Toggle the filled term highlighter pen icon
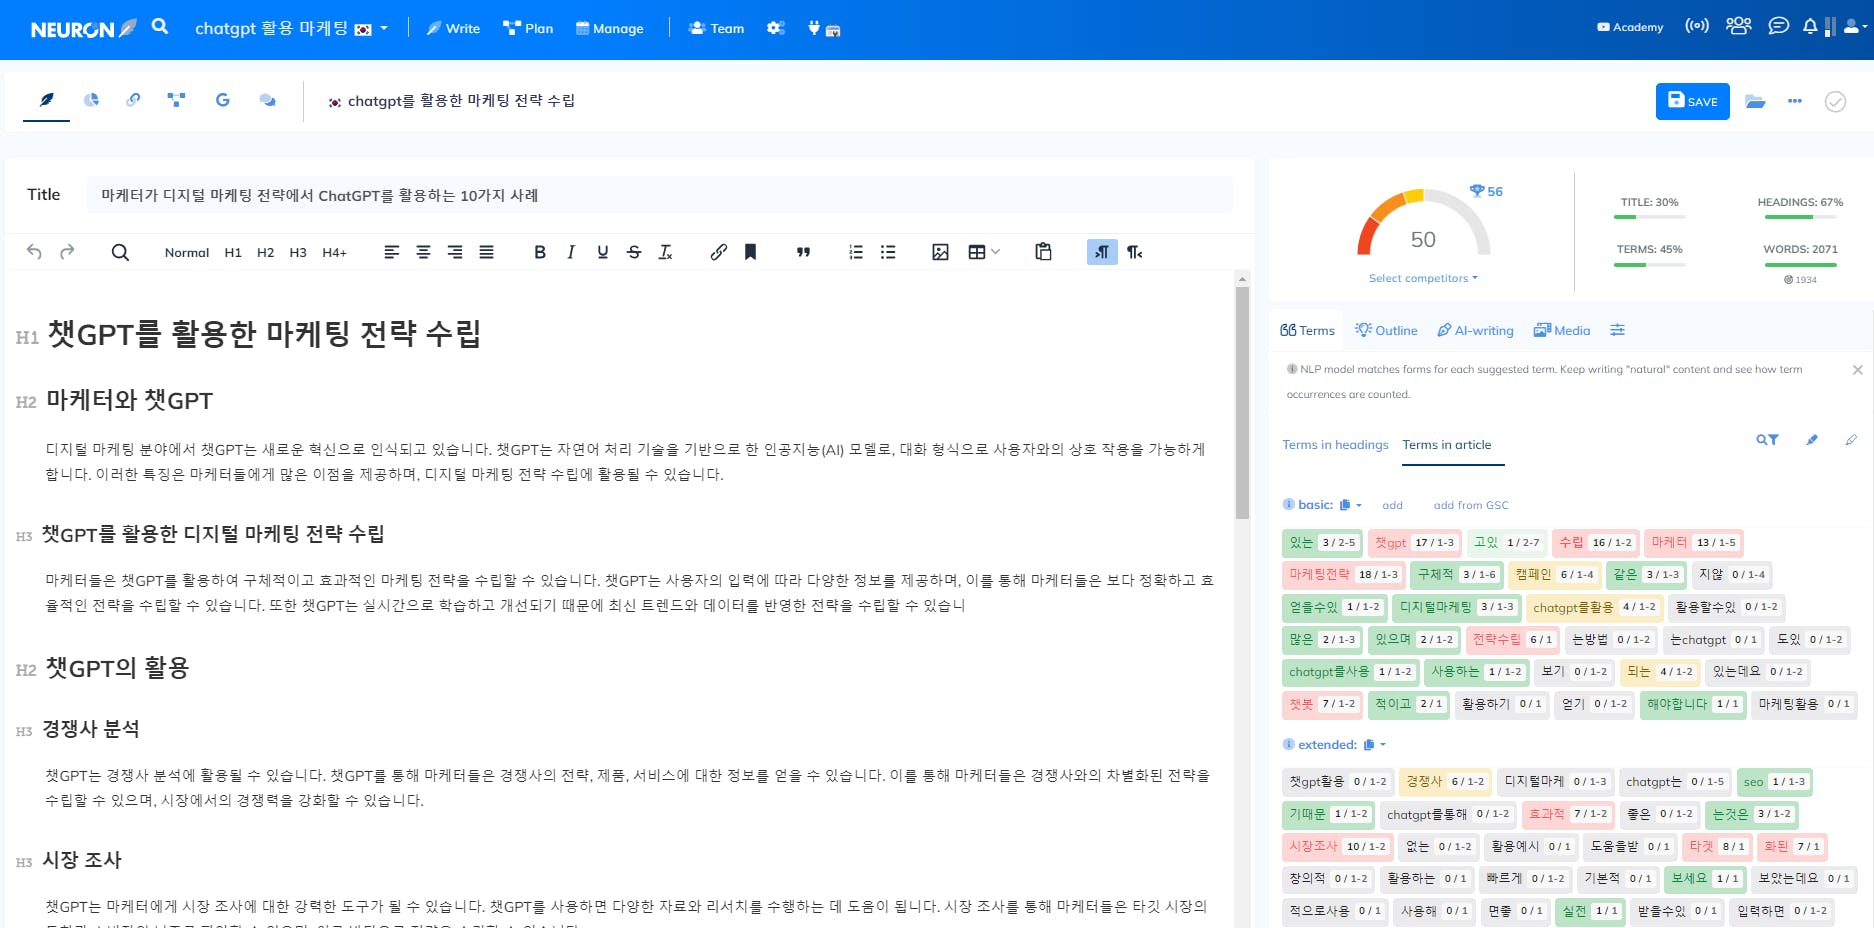This screenshot has width=1874, height=928. click(1811, 440)
